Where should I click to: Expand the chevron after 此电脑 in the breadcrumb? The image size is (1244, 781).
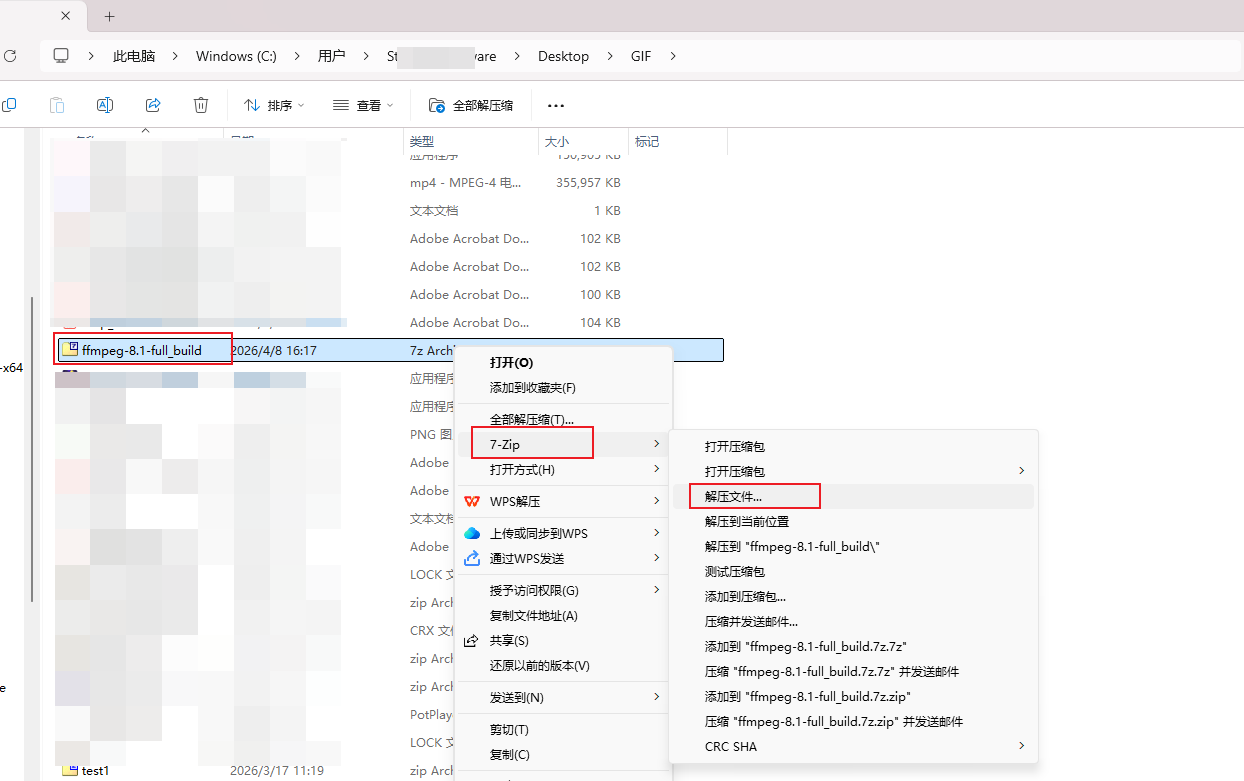pos(175,56)
